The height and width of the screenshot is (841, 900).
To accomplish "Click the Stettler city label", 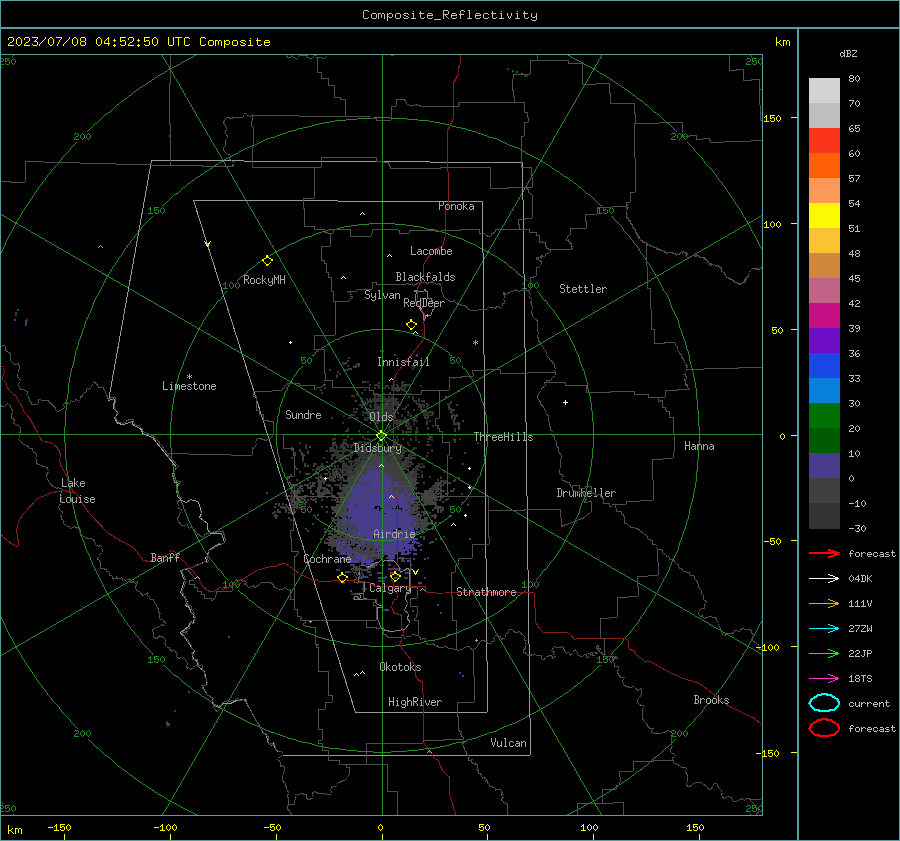I will click(x=583, y=289).
